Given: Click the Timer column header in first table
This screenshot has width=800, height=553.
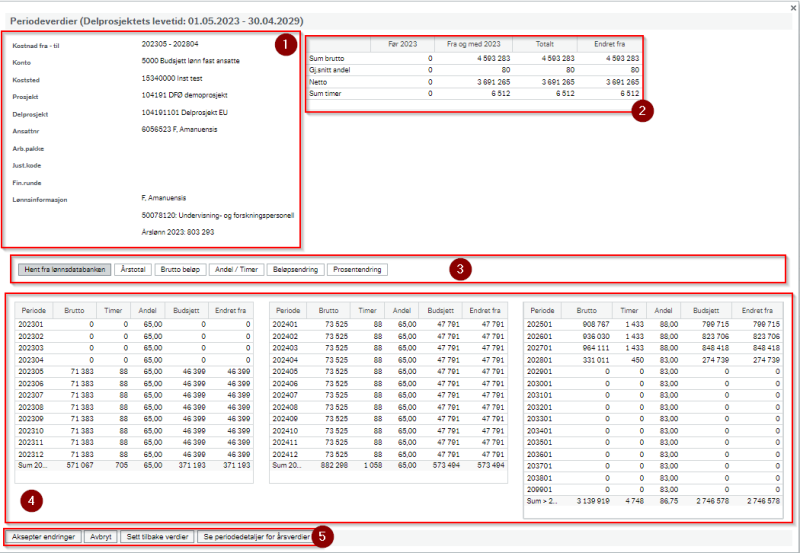Looking at the screenshot, I should 113,310.
